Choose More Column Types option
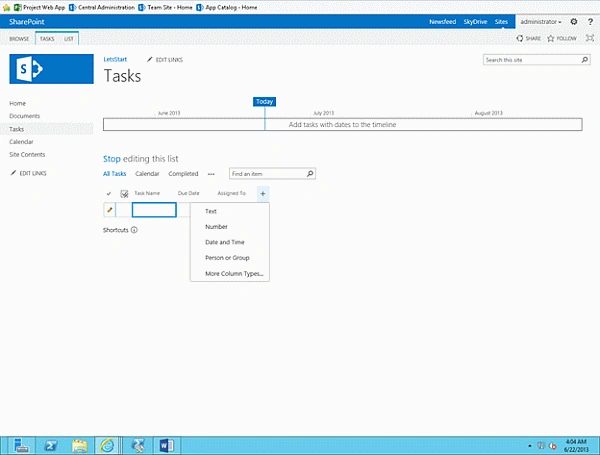 (x=234, y=274)
